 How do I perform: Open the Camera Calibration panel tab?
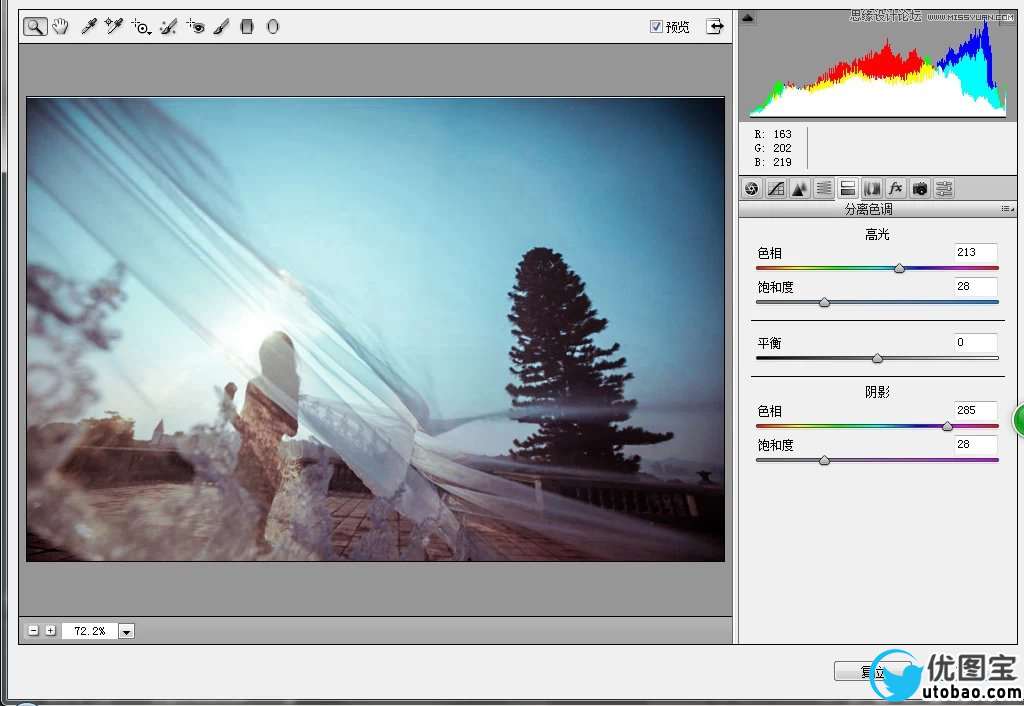tap(920, 189)
